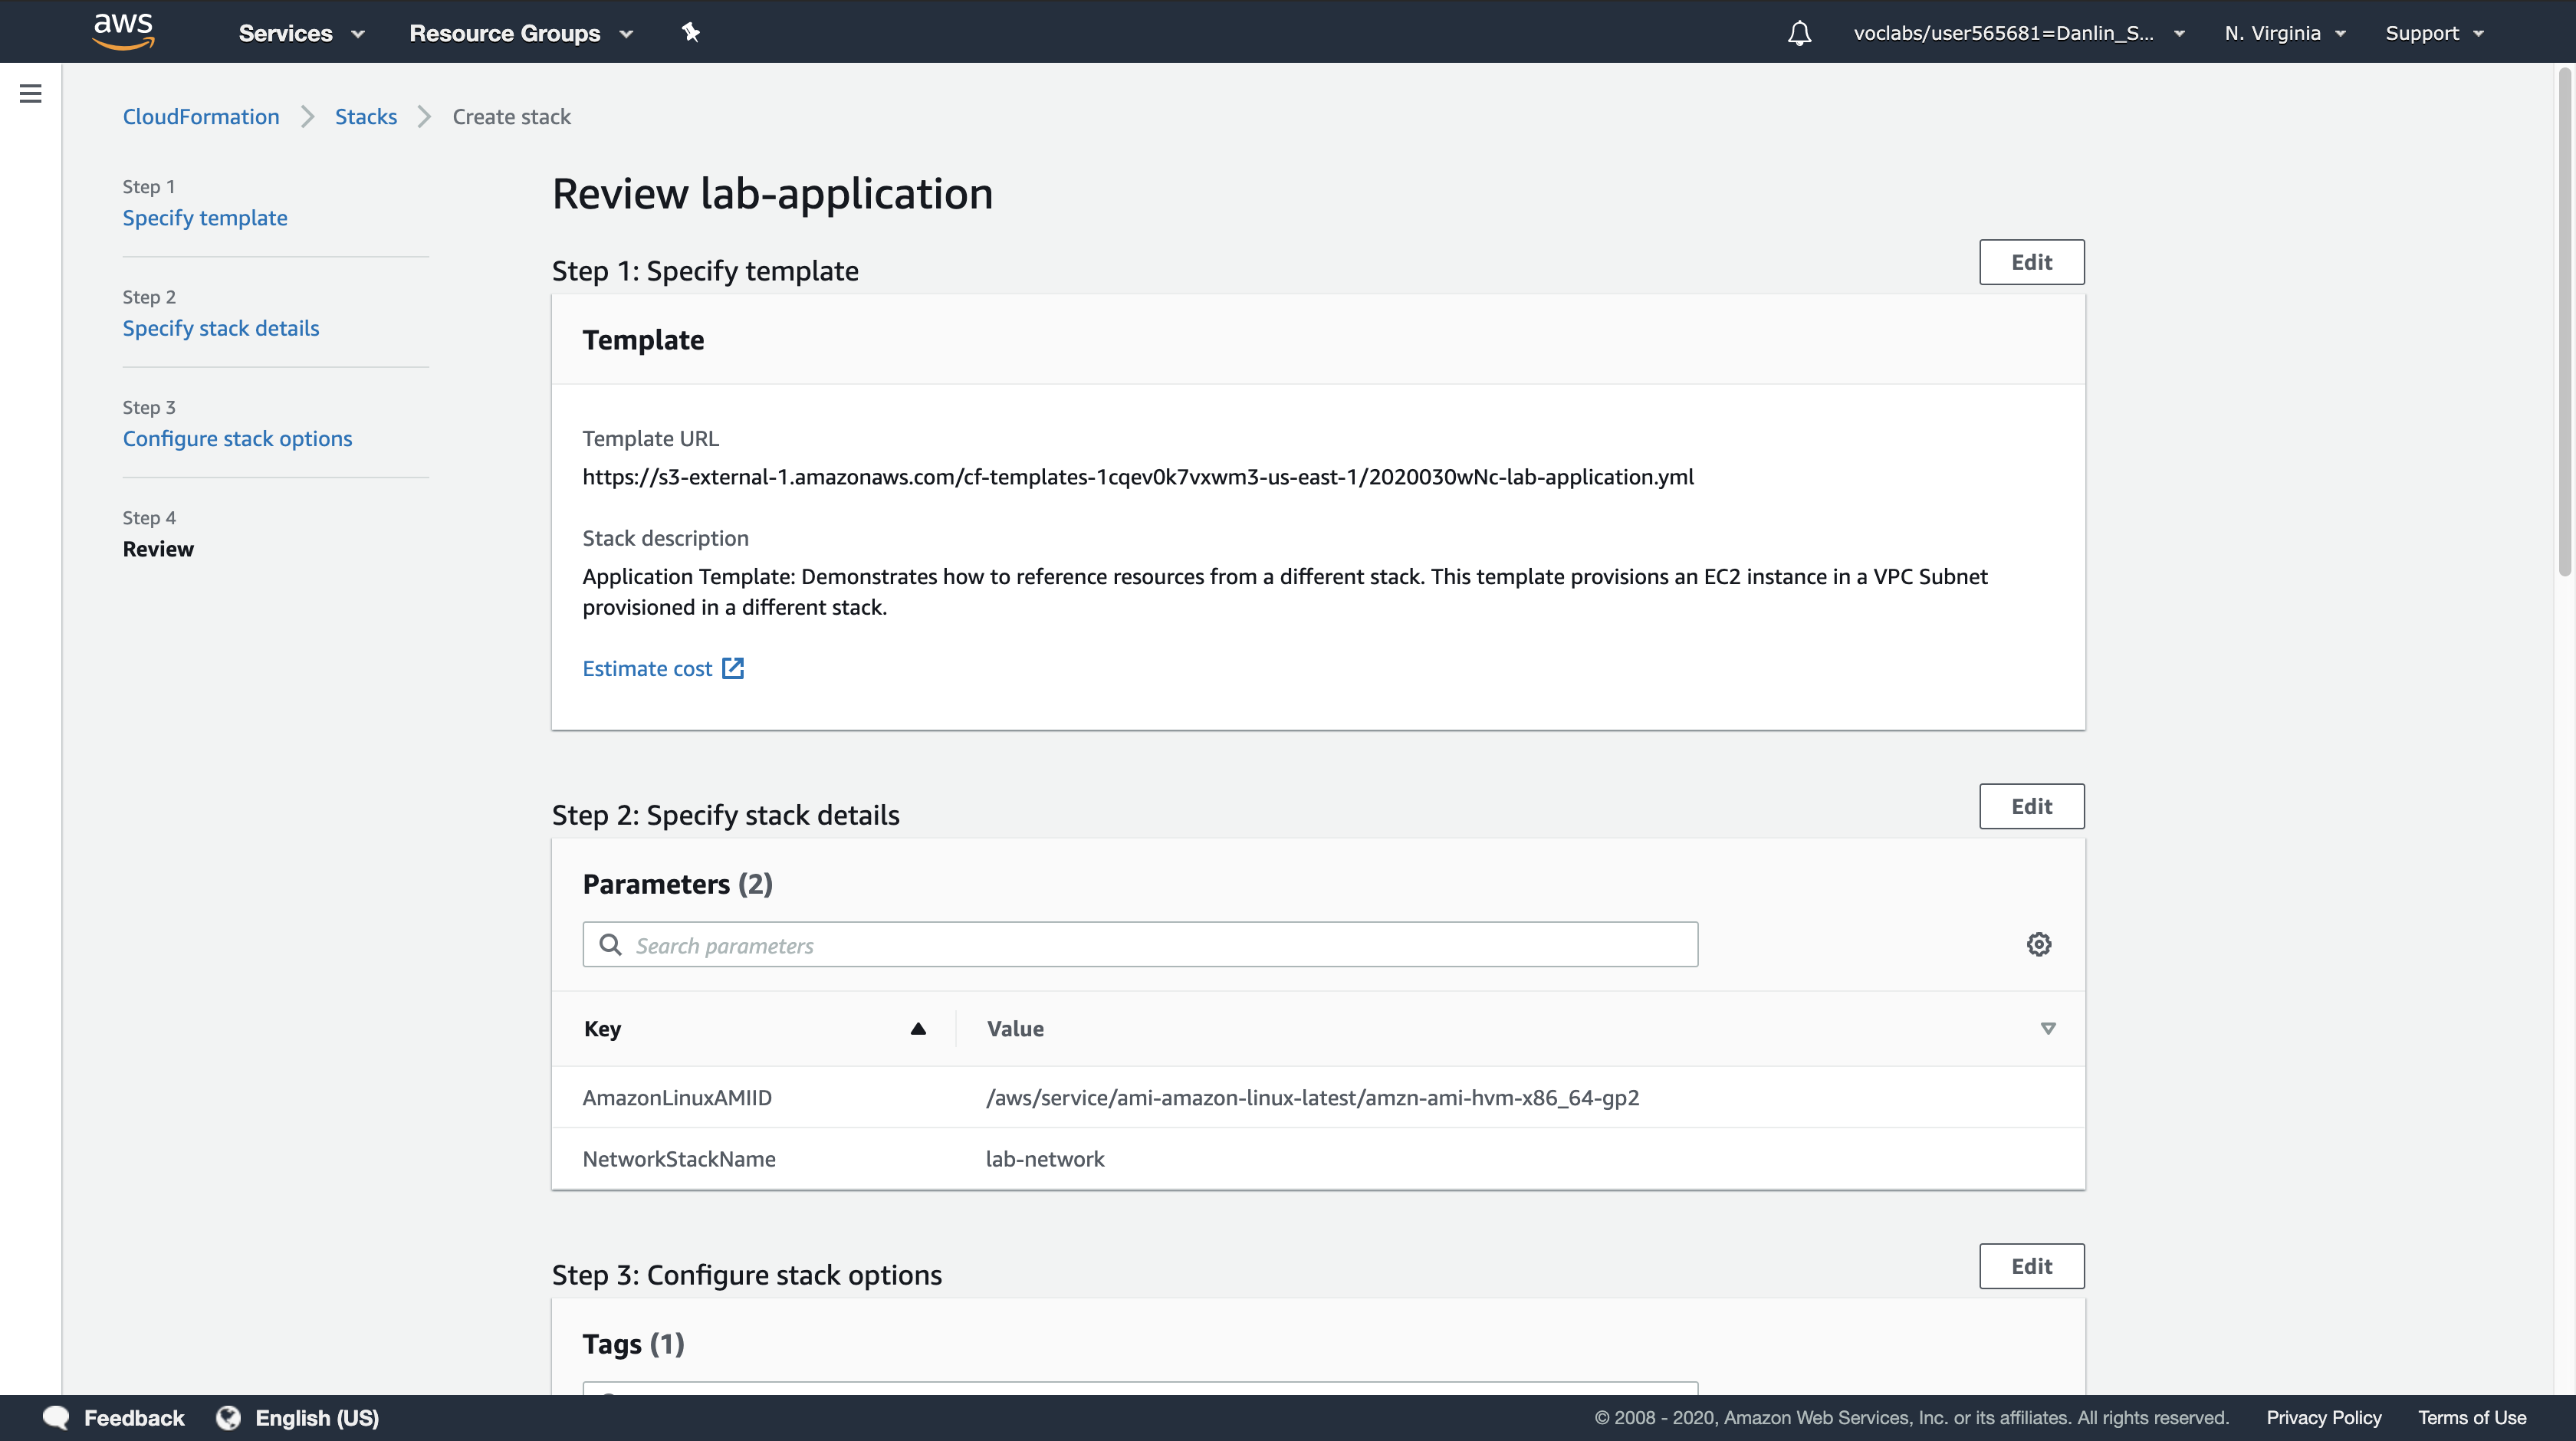Open parameters table settings gear icon
The image size is (2576, 1441).
point(2038,944)
